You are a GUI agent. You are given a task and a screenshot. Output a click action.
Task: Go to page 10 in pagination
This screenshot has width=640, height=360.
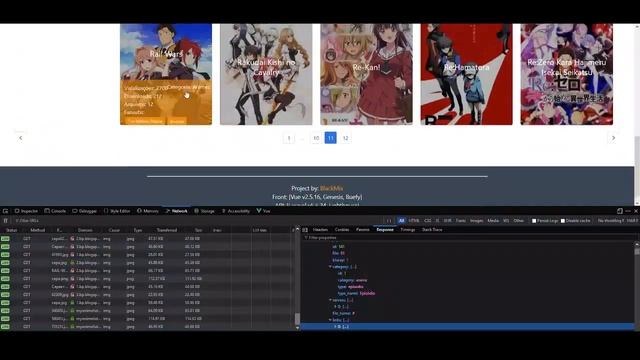(x=316, y=138)
